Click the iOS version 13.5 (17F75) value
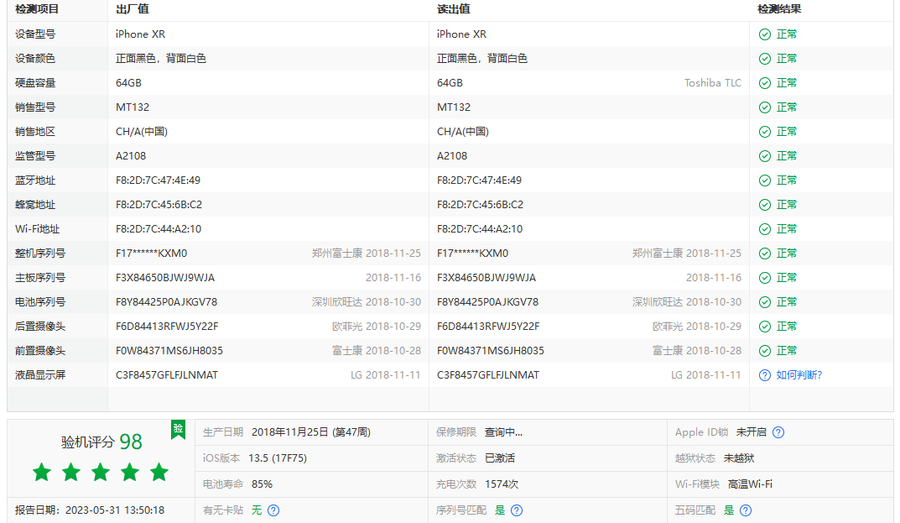 pyautogui.click(x=278, y=458)
